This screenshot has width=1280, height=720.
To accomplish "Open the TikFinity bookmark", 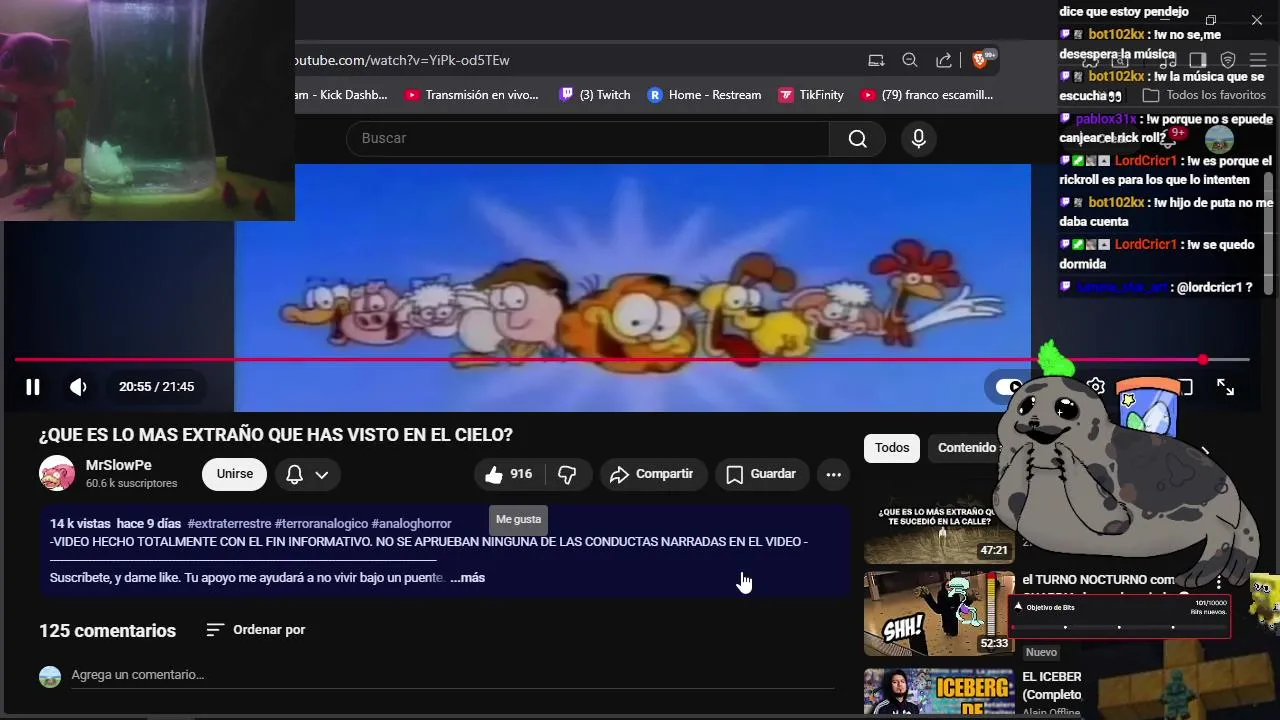I will [812, 95].
